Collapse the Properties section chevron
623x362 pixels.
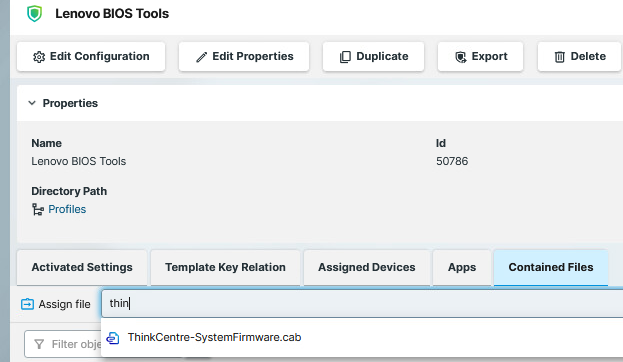[x=32, y=103]
